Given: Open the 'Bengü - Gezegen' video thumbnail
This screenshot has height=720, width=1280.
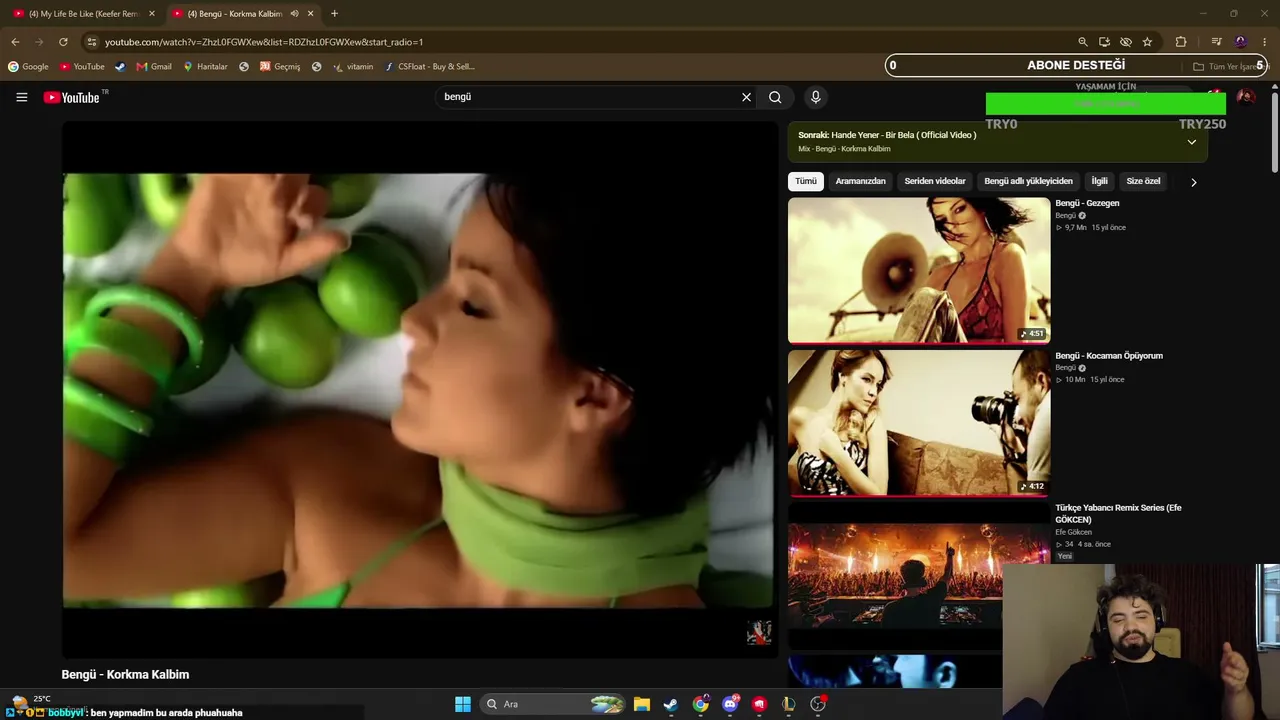Looking at the screenshot, I should [x=919, y=270].
